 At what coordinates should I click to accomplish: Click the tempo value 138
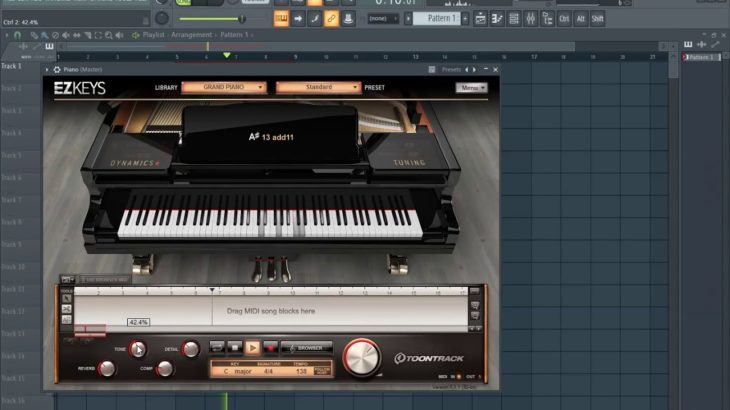(x=302, y=371)
